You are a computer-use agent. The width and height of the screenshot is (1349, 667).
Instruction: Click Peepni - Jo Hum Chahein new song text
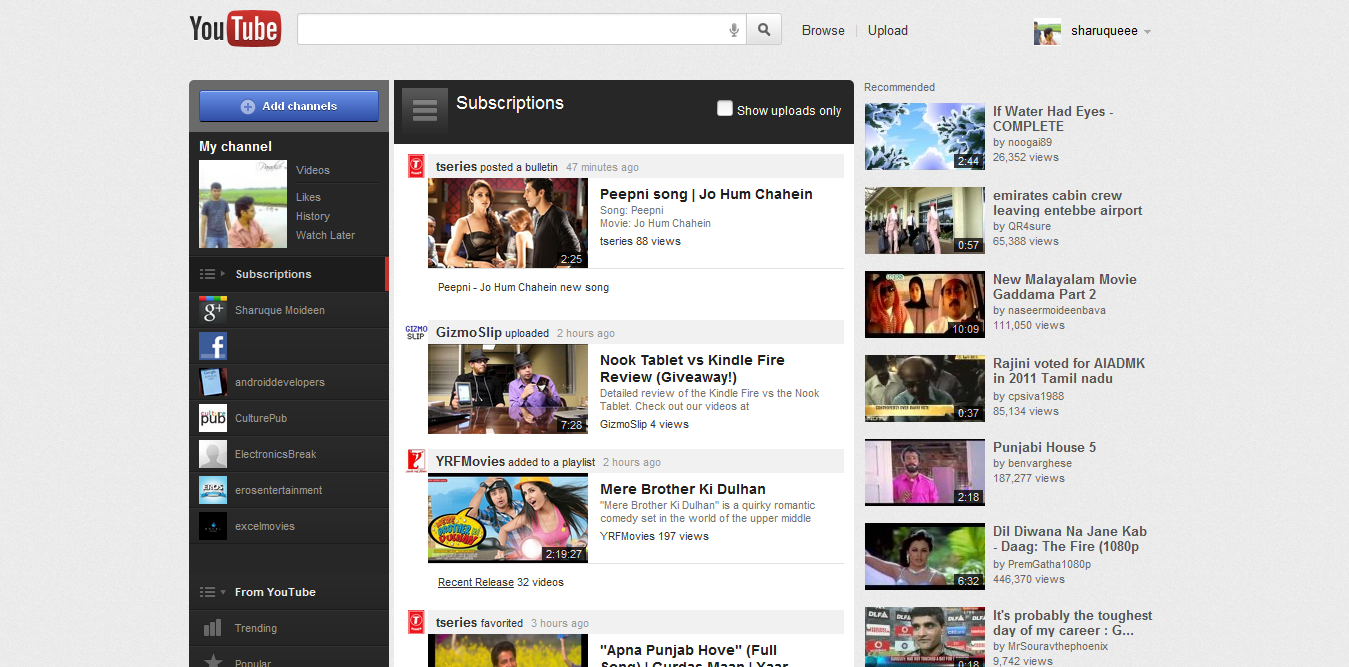pos(523,287)
